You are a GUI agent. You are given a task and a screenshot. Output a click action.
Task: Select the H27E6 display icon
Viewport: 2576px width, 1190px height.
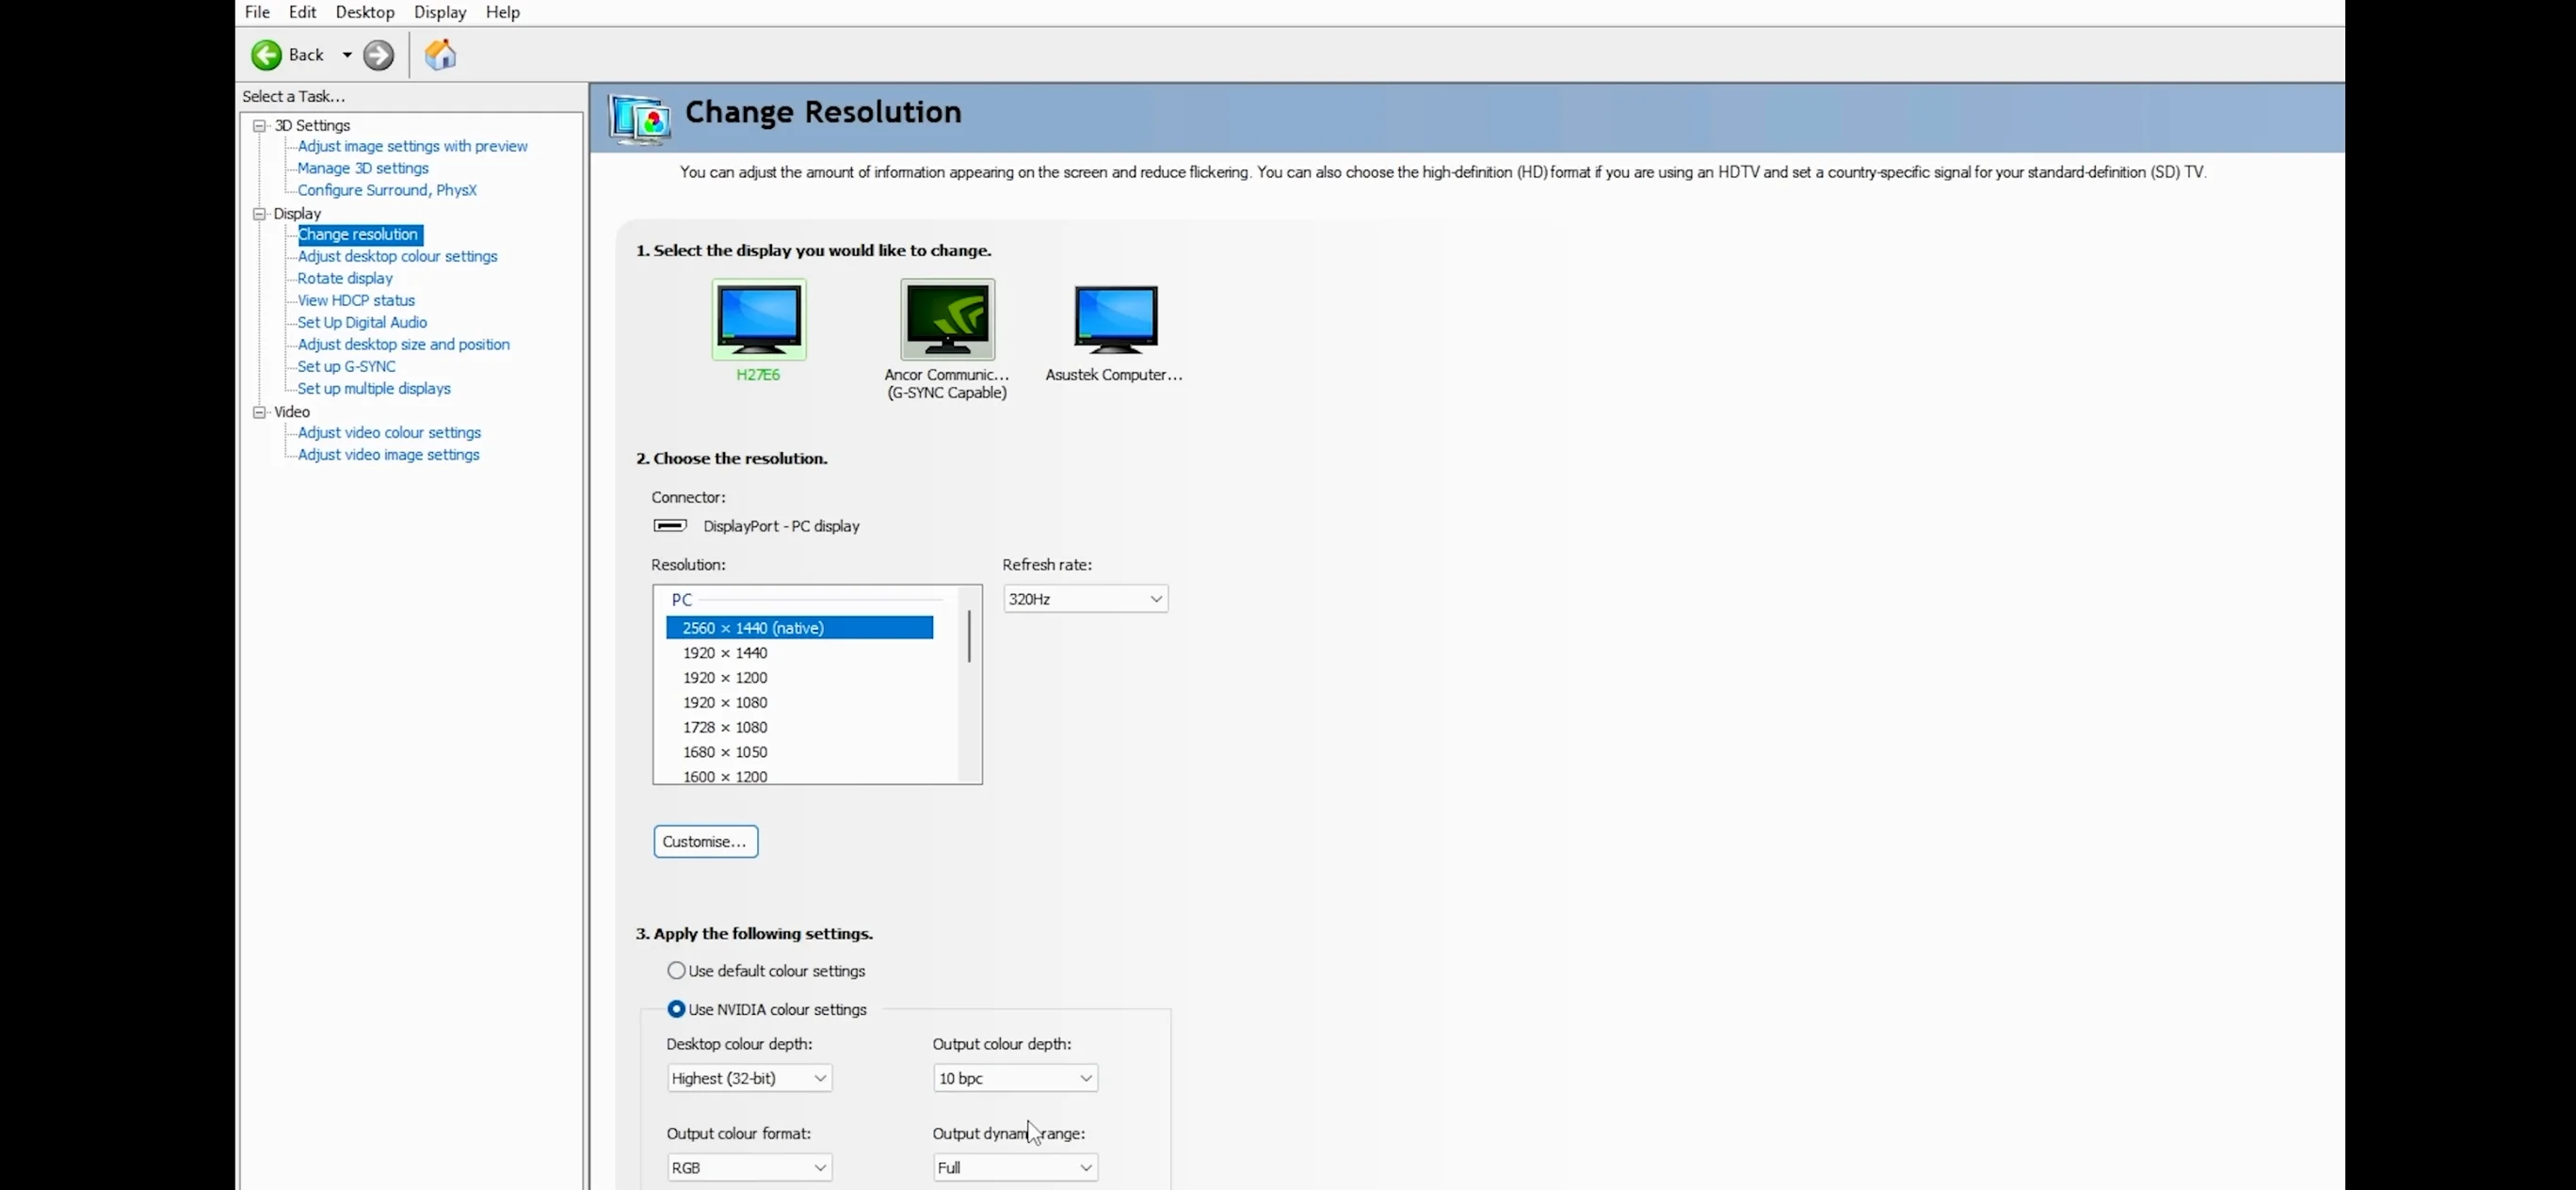[x=758, y=320]
